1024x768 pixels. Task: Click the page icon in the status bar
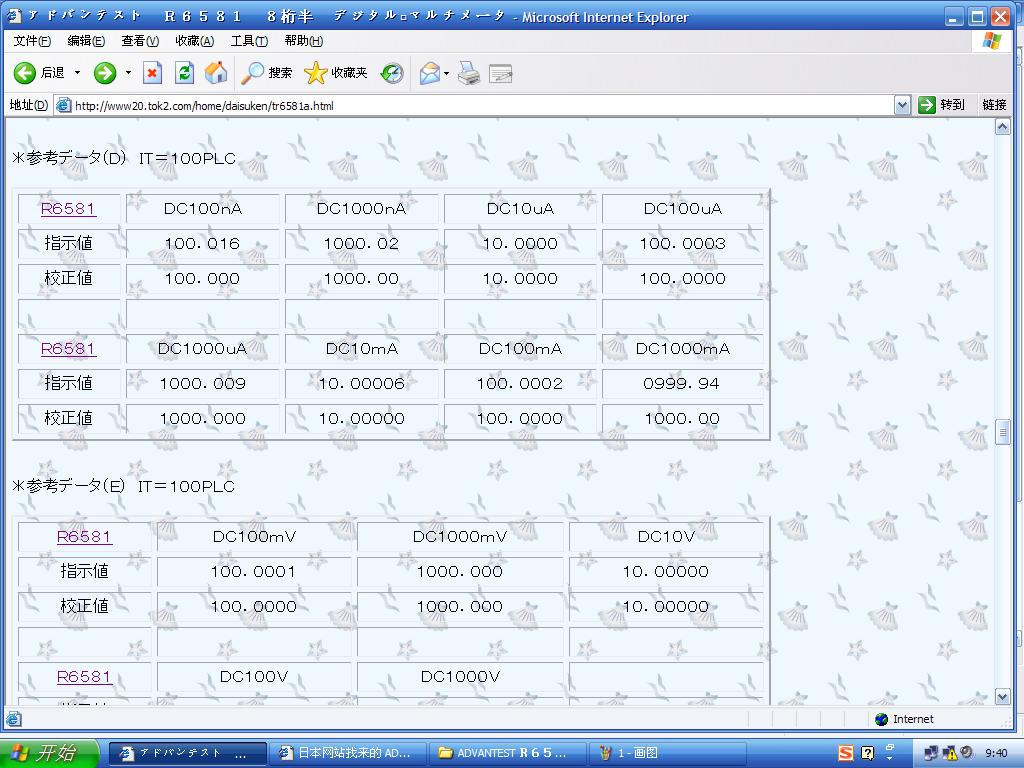tap(14, 719)
